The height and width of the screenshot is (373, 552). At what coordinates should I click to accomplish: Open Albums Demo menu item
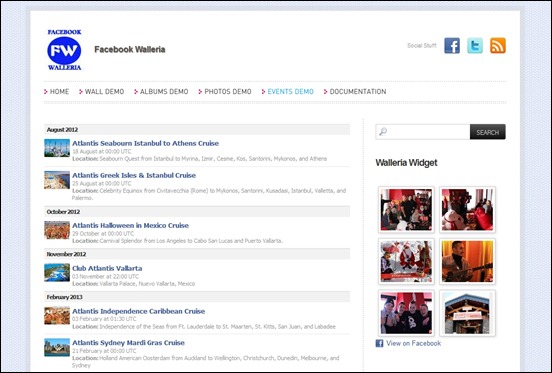(164, 91)
